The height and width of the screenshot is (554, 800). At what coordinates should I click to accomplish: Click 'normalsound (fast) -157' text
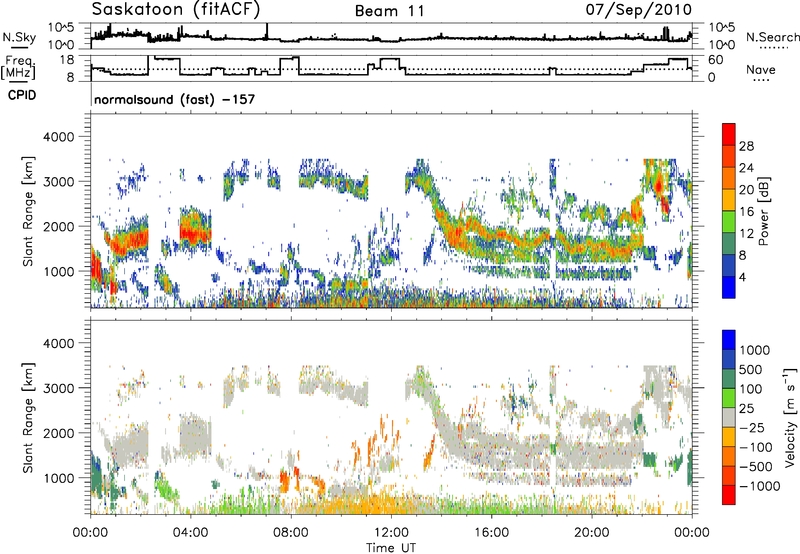[x=174, y=99]
